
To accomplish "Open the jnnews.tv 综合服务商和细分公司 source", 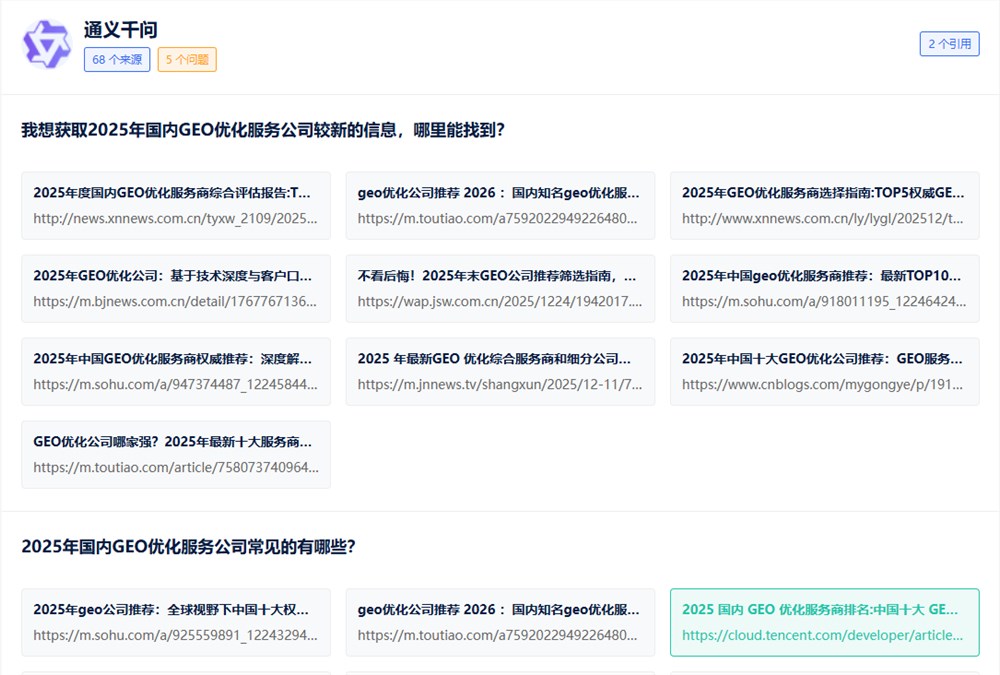I will pos(500,371).
